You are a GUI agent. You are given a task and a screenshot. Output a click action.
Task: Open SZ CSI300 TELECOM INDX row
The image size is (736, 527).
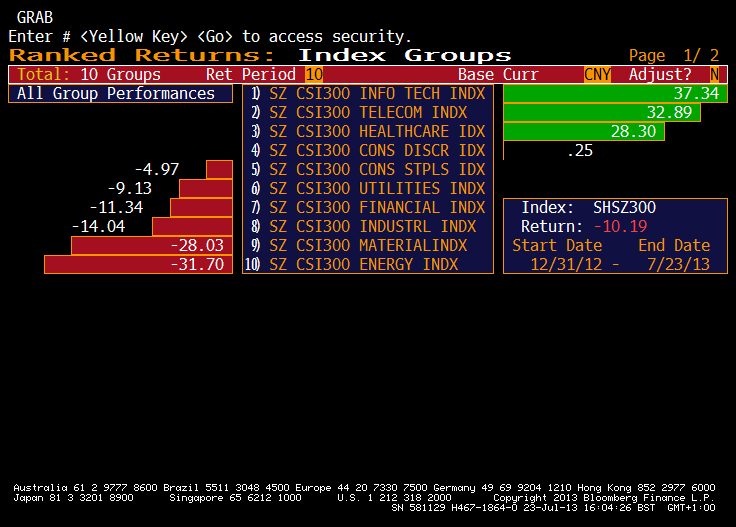(x=368, y=113)
